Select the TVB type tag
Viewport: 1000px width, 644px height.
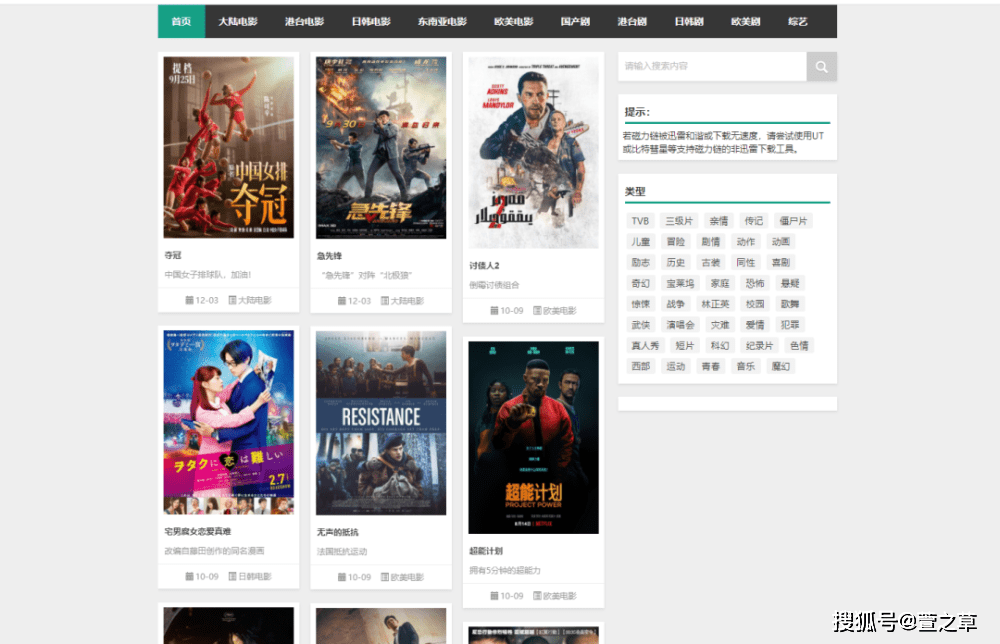pos(640,221)
